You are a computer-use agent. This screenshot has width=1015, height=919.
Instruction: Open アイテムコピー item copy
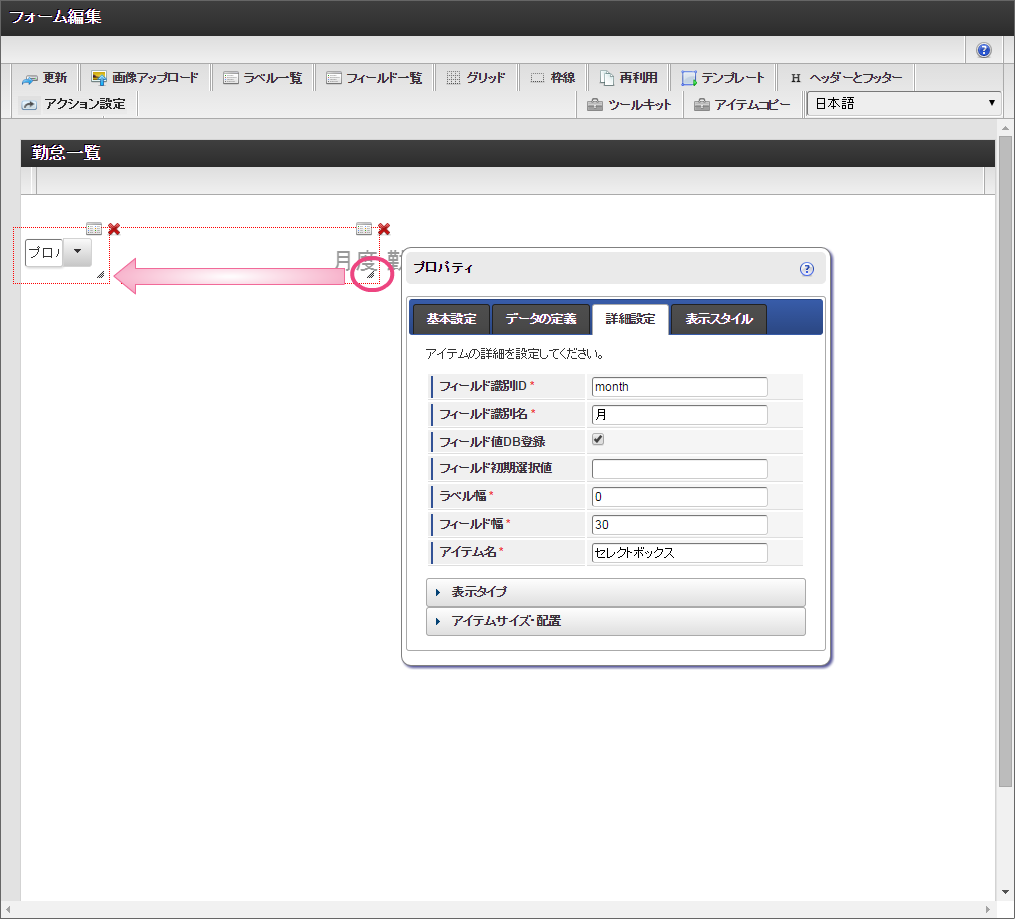click(742, 104)
